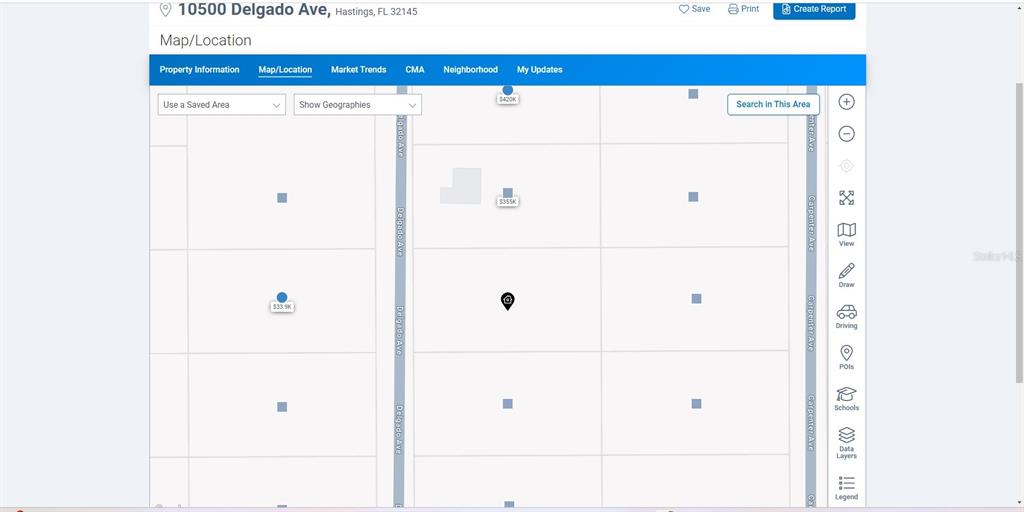Open the Driving directions tool
The image size is (1024, 512).
[x=846, y=316]
